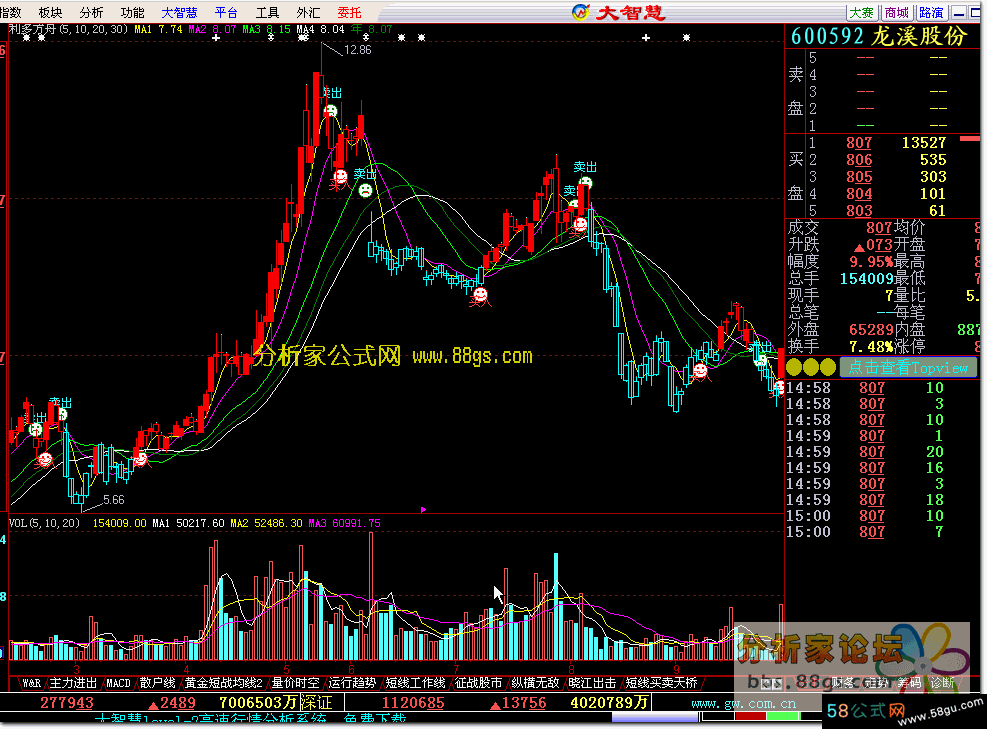Switch to the 主力进出 indicator tab
Screen dimensions: 987x729
73,683
